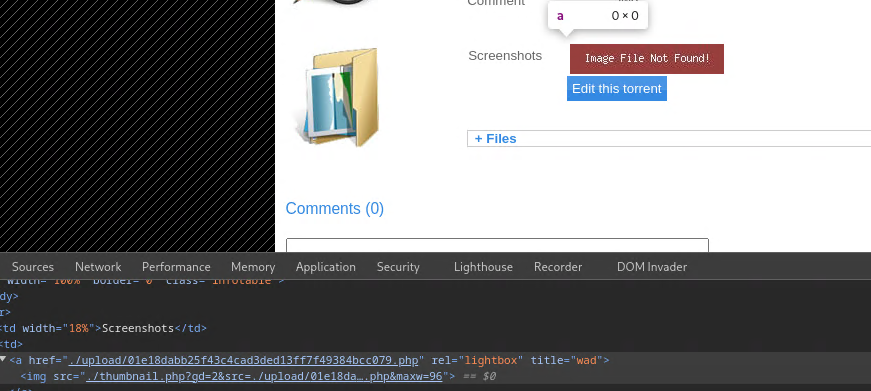Click the Screenshots label on the page
The width and height of the screenshot is (871, 391).
point(505,56)
